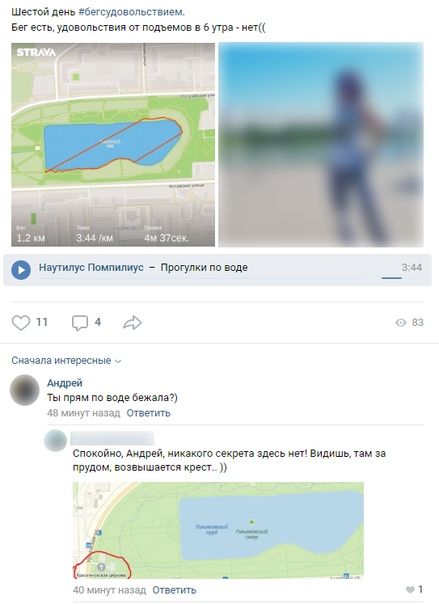Open the Strava route map image
Screen dimensions: 439x604
click(113, 144)
